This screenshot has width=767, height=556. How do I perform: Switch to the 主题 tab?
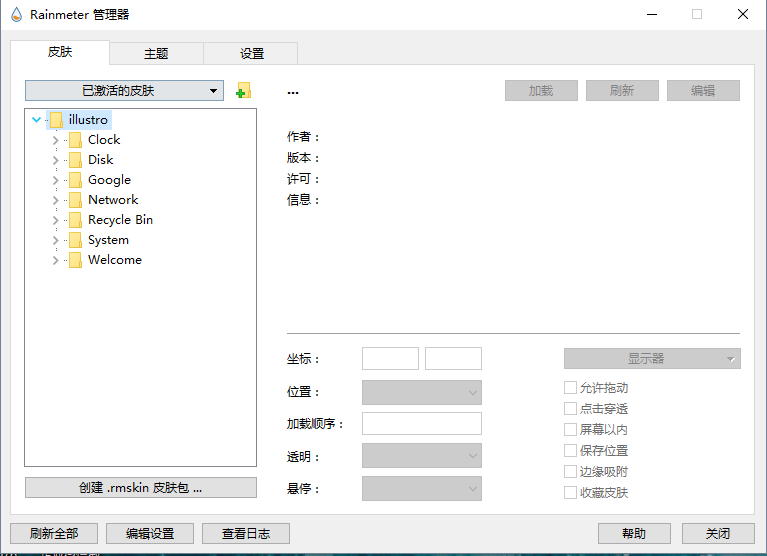tap(156, 53)
